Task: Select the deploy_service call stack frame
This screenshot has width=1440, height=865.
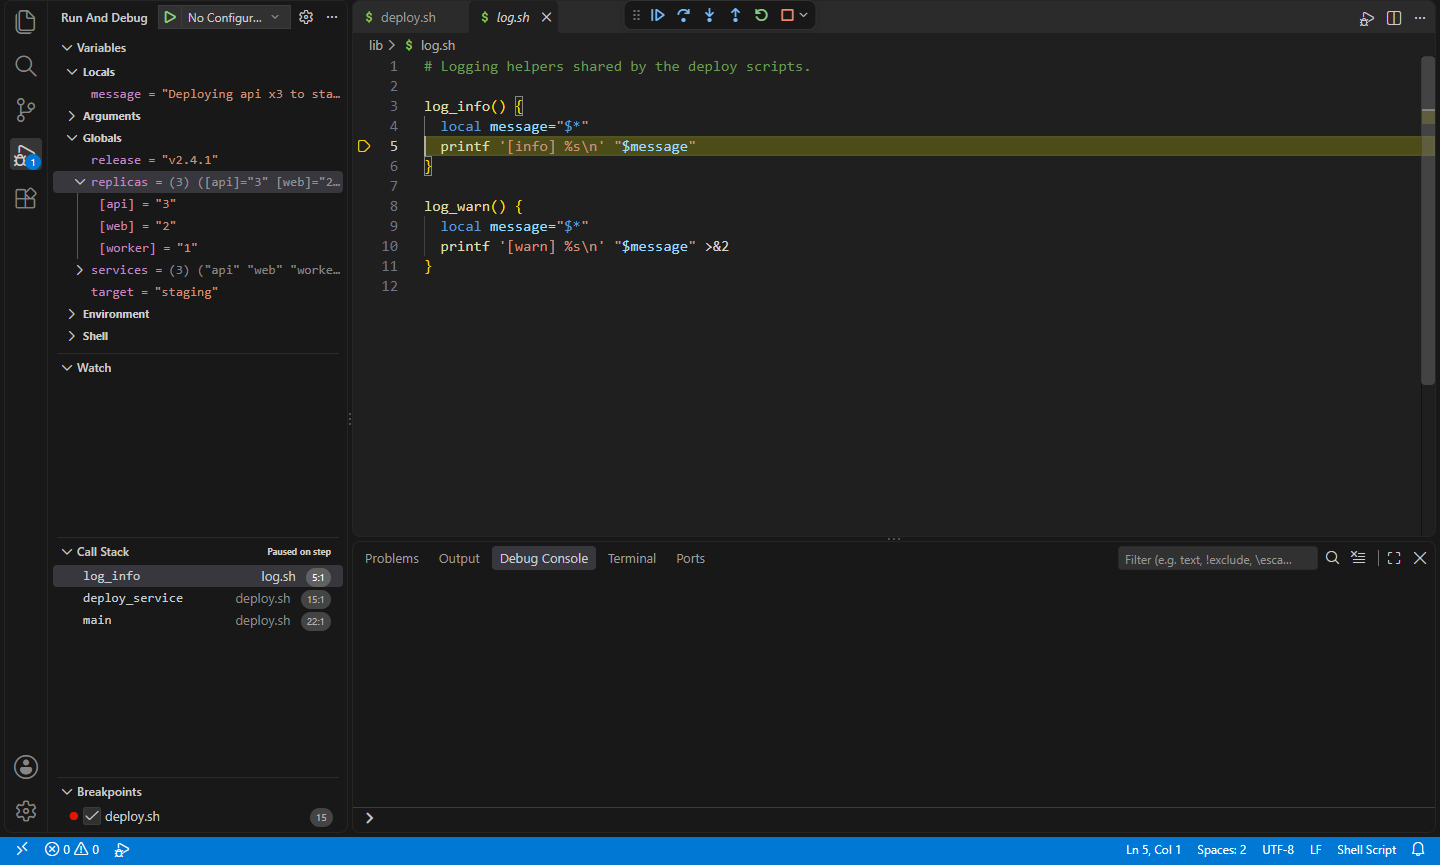Action: point(198,598)
